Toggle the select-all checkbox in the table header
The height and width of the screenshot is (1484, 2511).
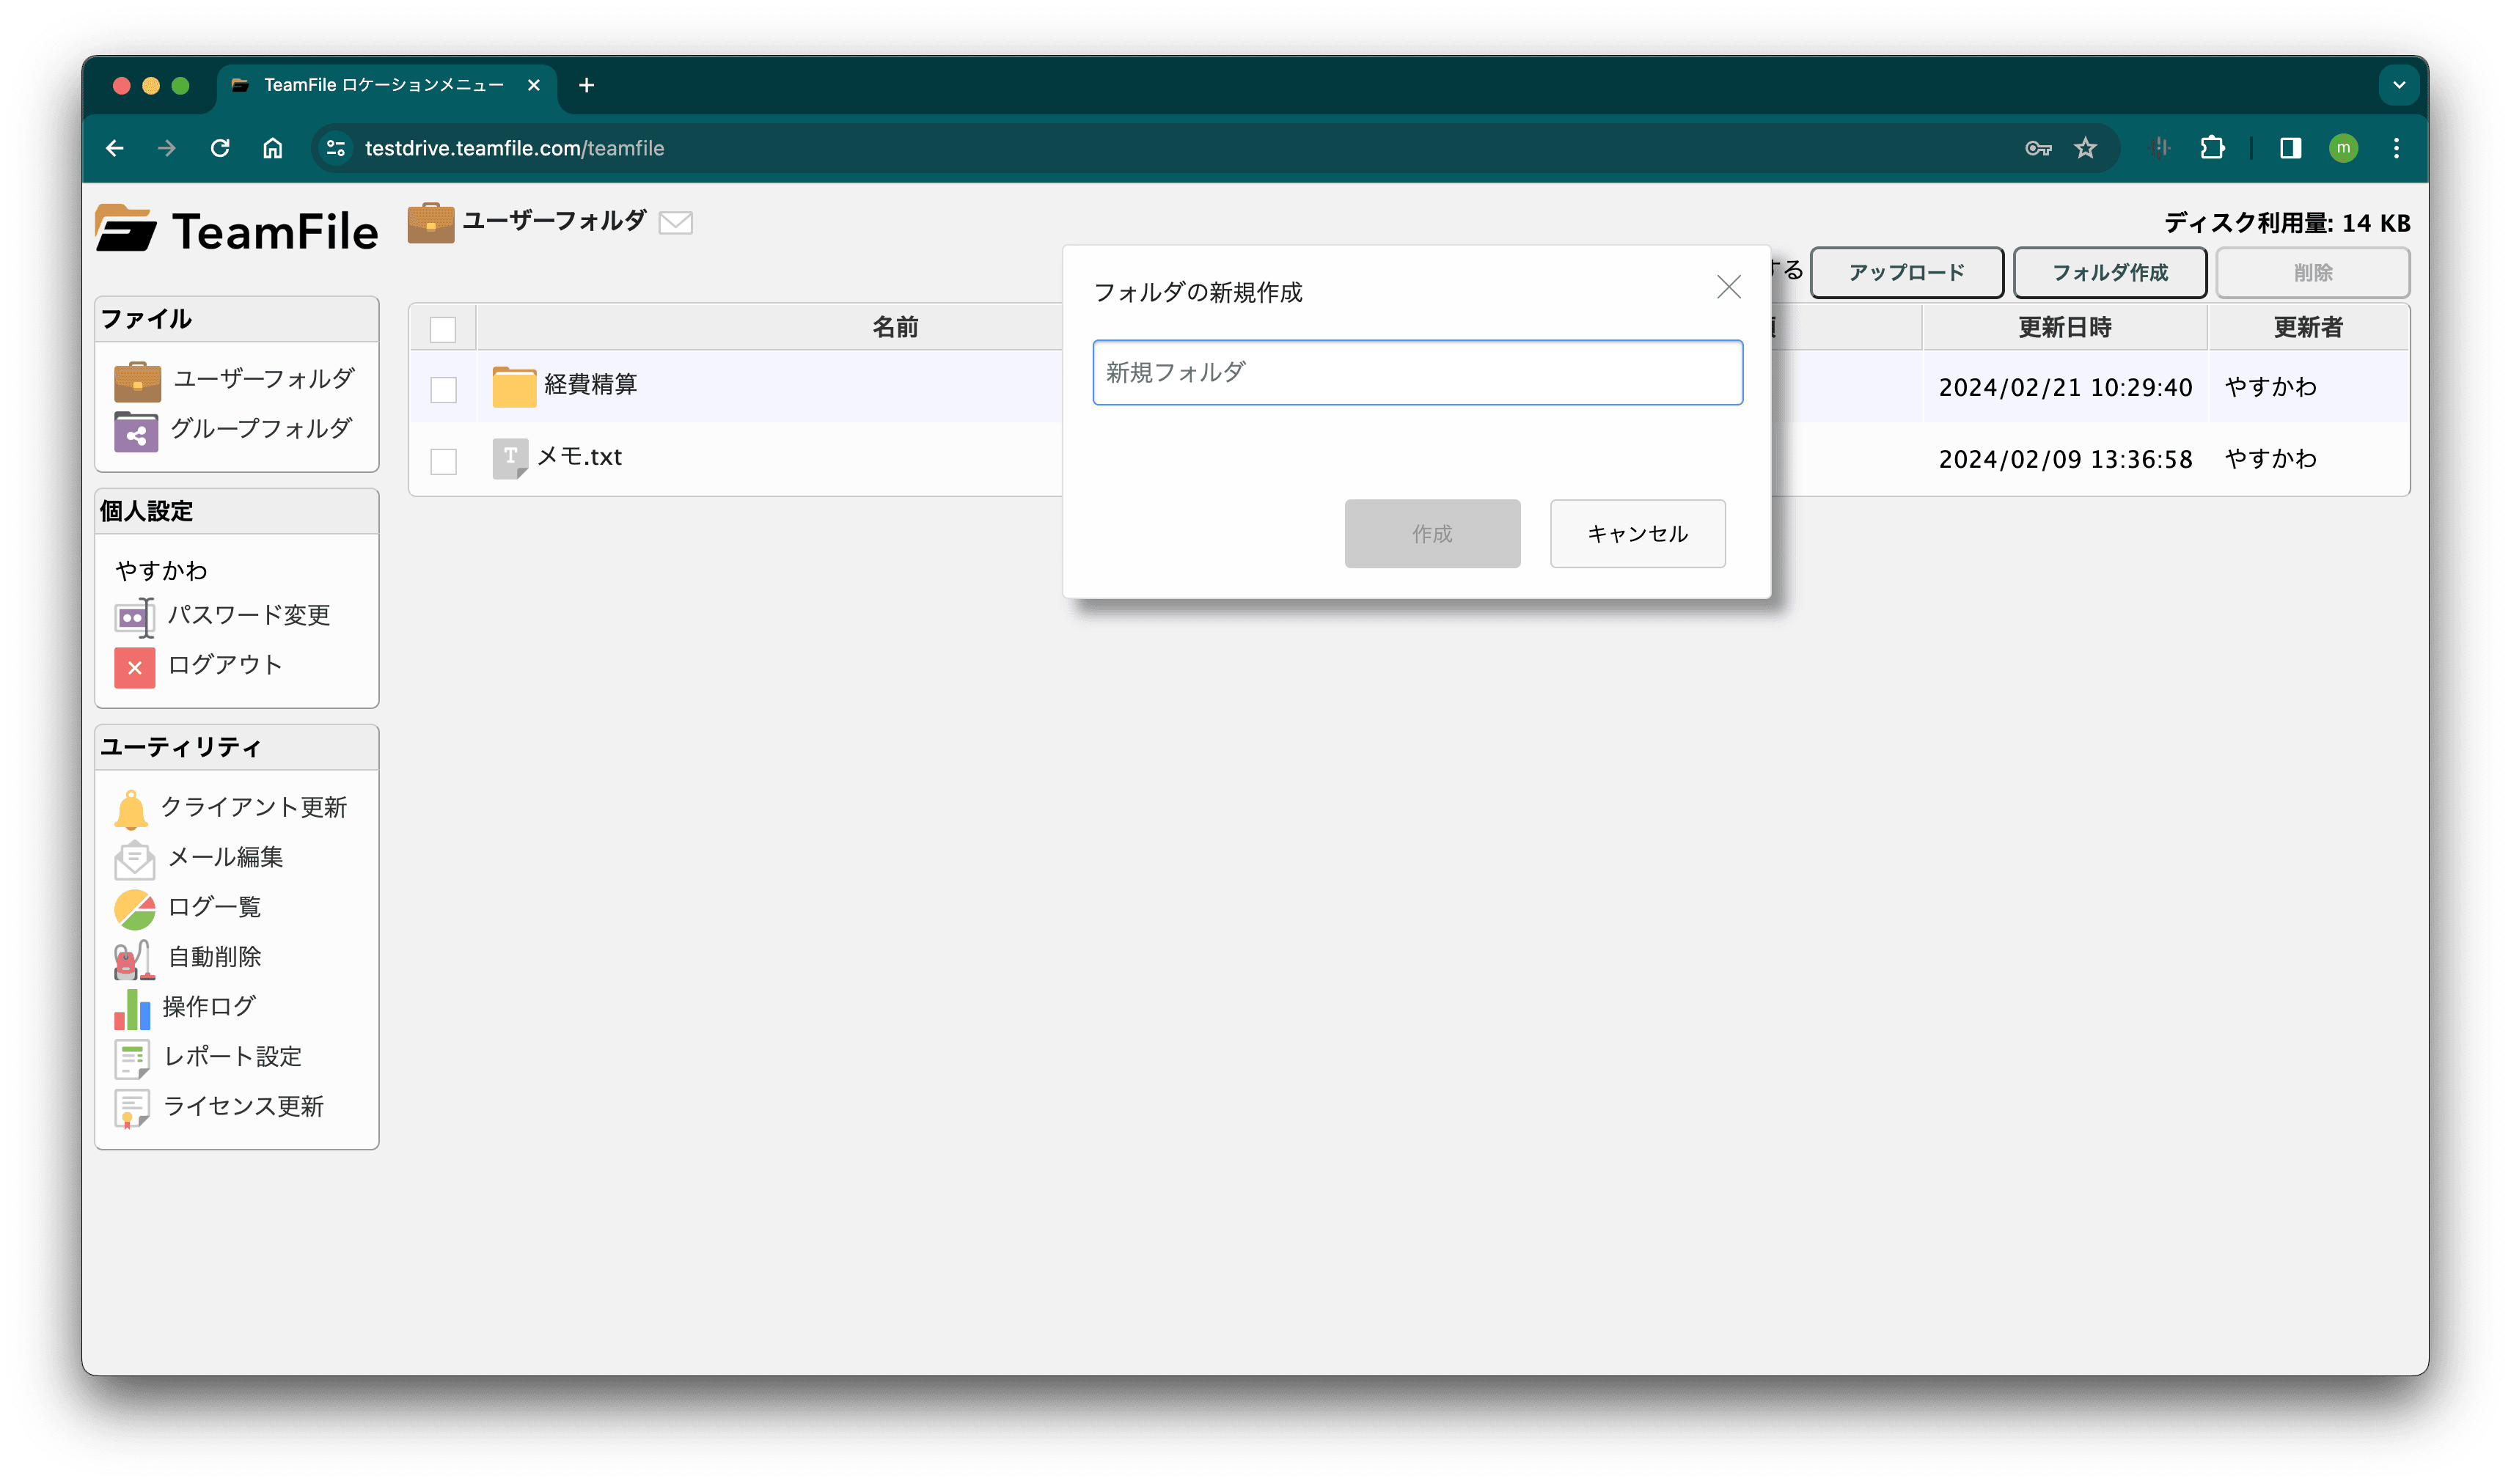[443, 329]
